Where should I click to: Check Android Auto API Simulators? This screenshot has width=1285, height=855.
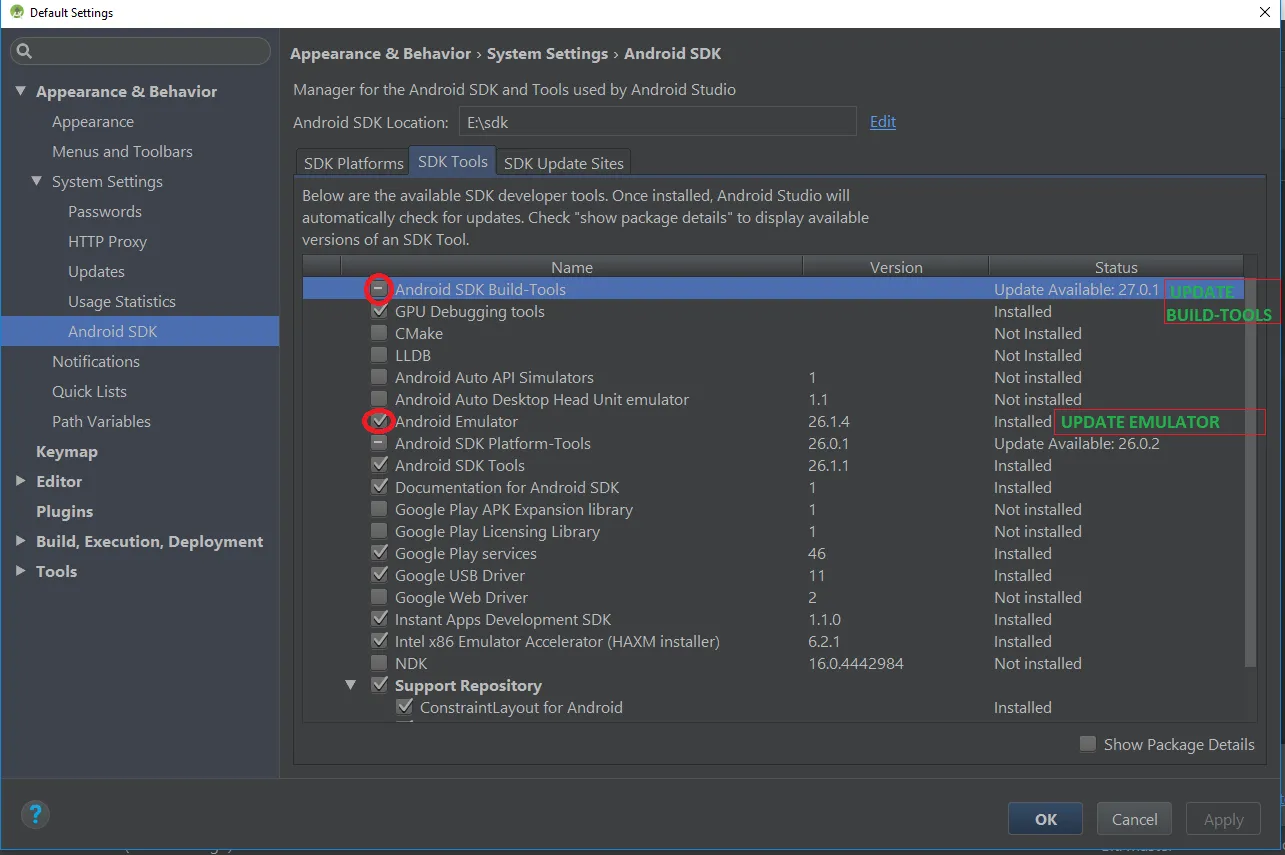pos(379,378)
